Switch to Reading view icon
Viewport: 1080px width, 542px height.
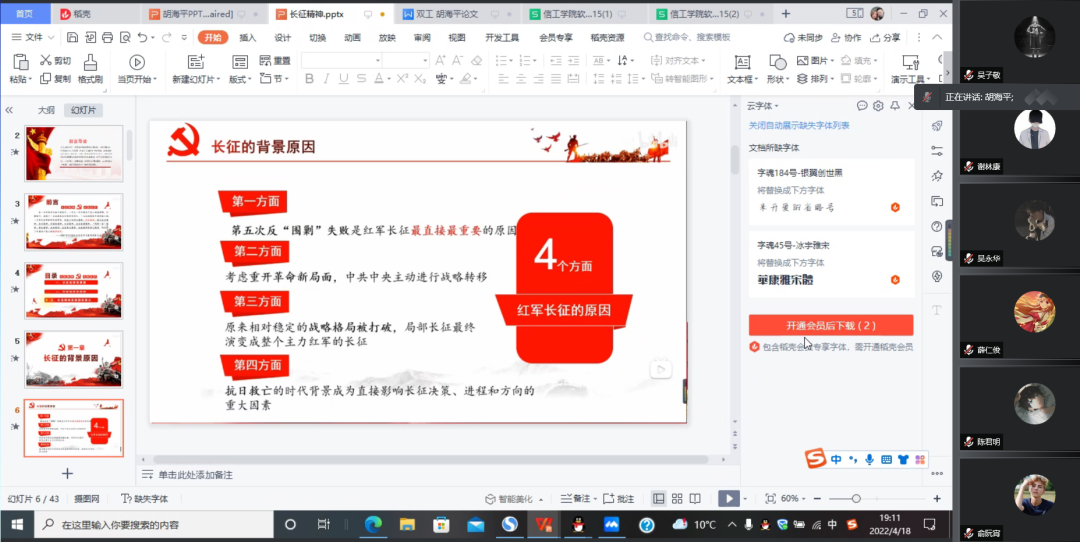point(696,499)
